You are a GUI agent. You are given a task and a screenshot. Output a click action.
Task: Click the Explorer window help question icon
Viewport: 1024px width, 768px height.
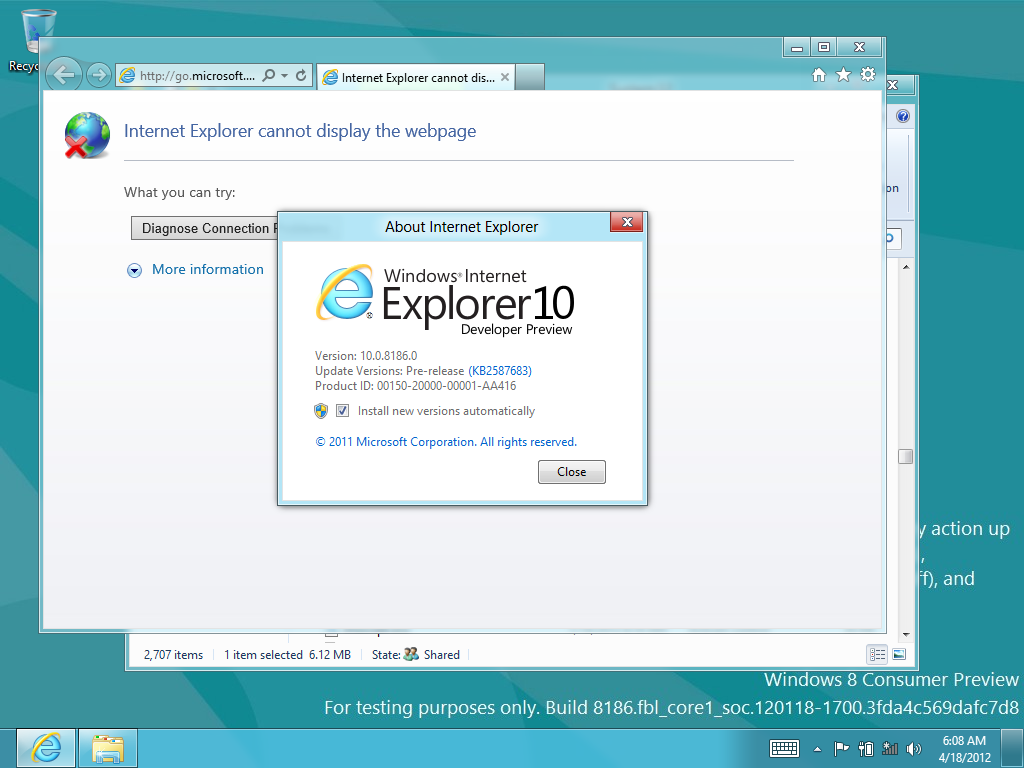click(x=903, y=116)
